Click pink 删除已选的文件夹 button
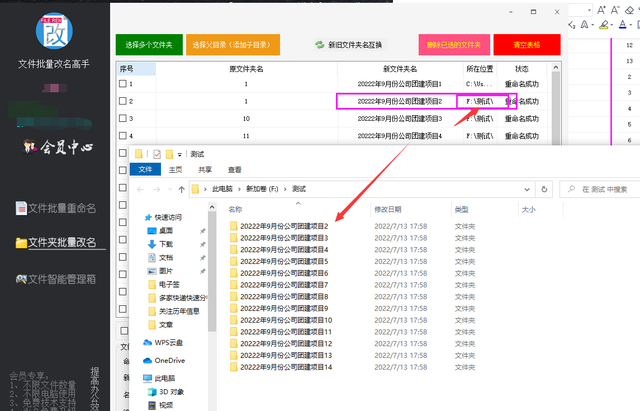This screenshot has height=411, width=640. point(454,44)
